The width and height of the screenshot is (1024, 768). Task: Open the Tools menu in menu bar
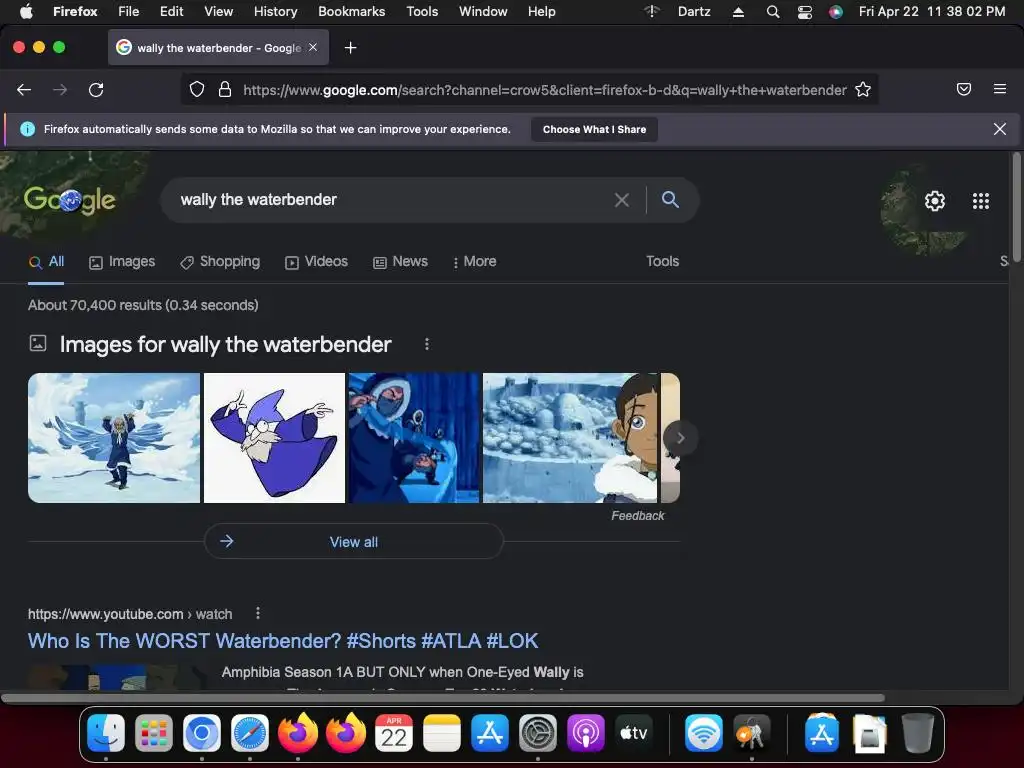[422, 11]
